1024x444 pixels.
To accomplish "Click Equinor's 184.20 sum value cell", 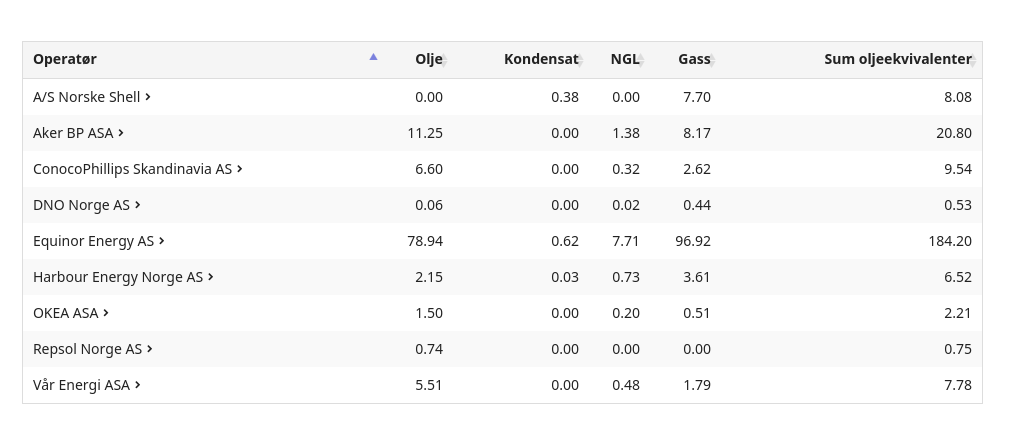I will pyautogui.click(x=950, y=241).
